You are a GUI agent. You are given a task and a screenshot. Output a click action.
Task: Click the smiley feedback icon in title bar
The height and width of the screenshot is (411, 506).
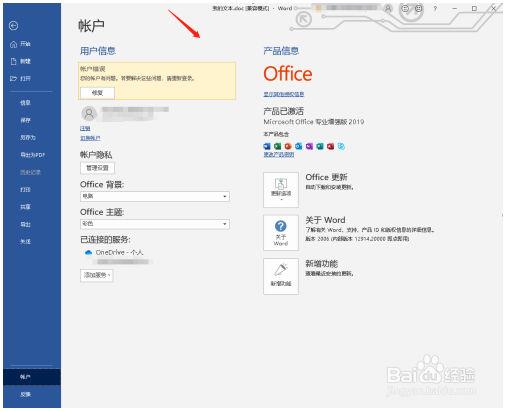point(405,9)
